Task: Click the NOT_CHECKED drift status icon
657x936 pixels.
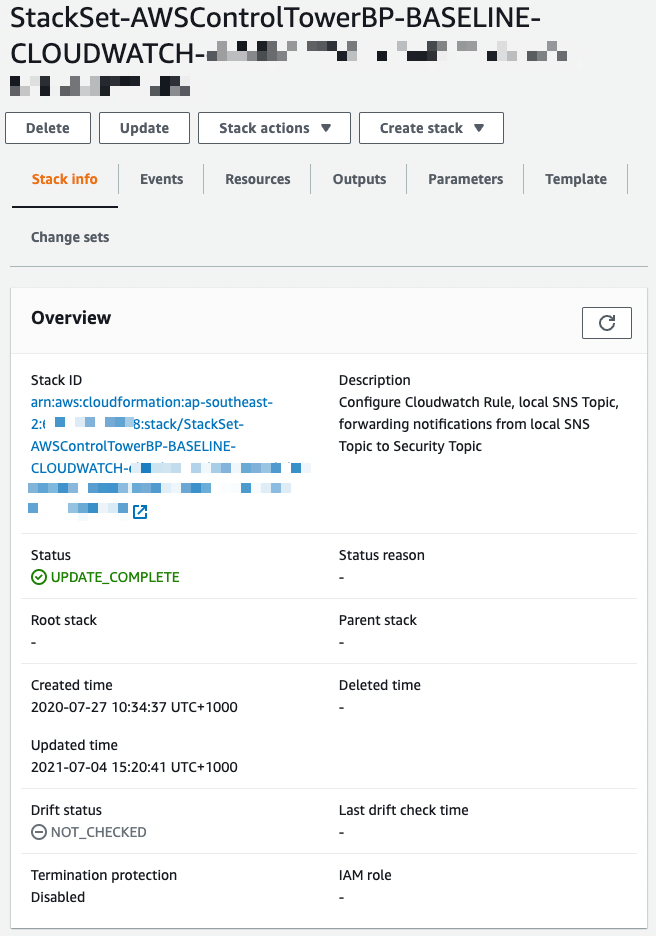Action: (39, 832)
